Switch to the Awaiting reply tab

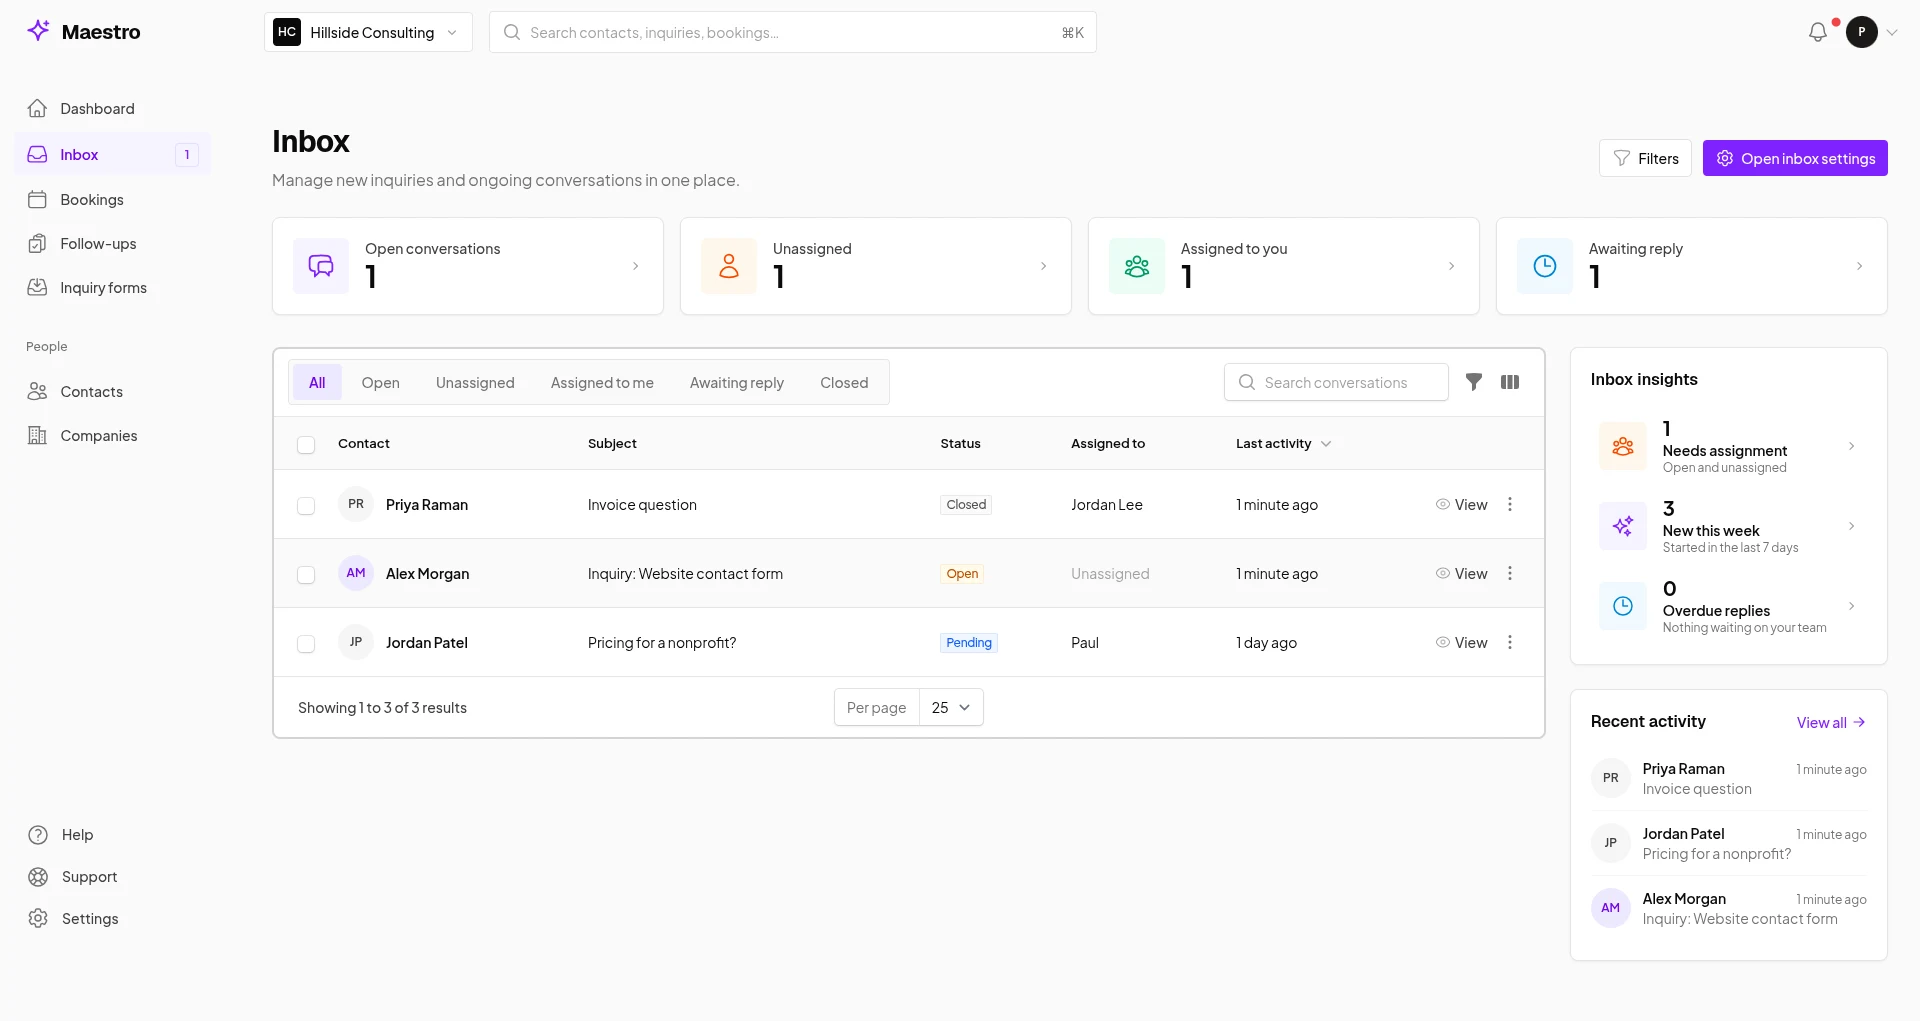click(x=737, y=382)
